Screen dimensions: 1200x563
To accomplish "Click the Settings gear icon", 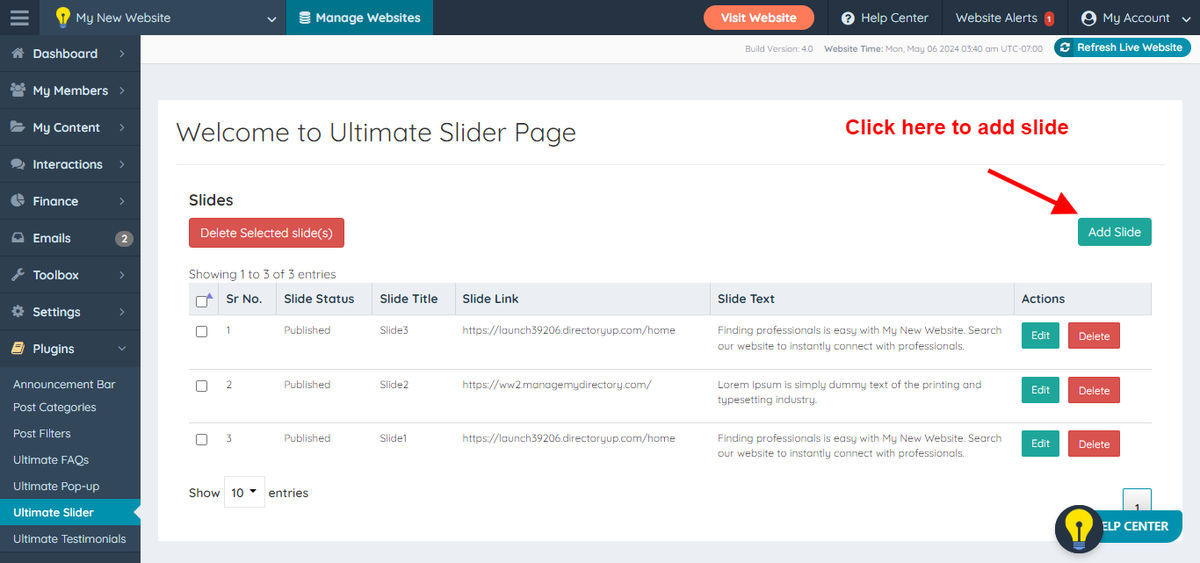I will pos(17,312).
